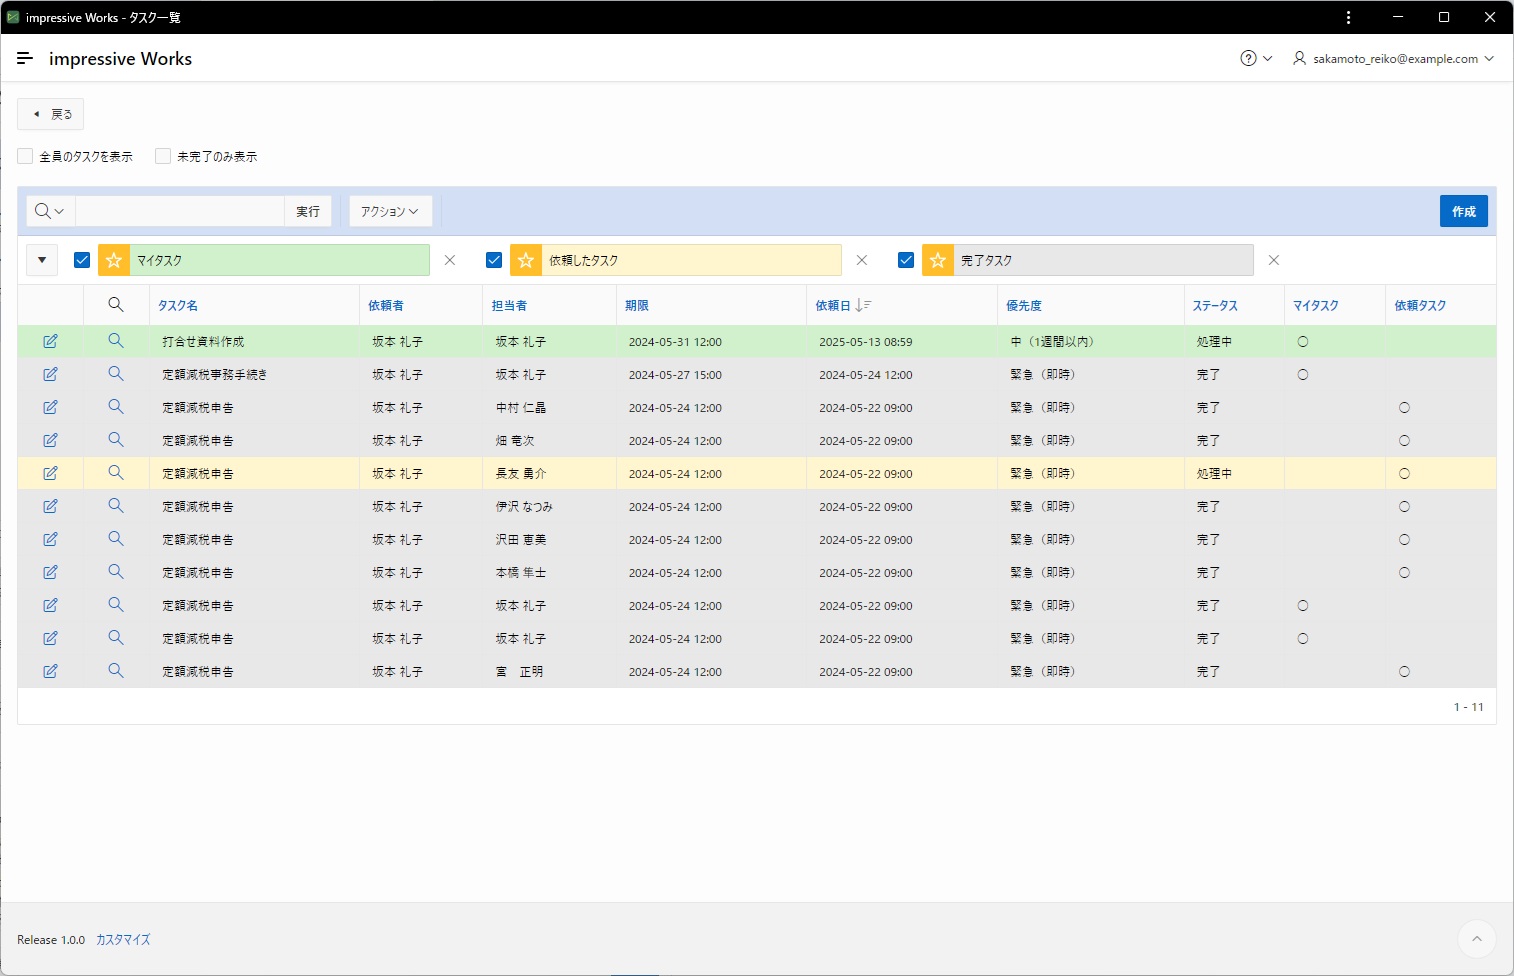Edit the 打合せ資料作成 task
1514x976 pixels.
[50, 341]
